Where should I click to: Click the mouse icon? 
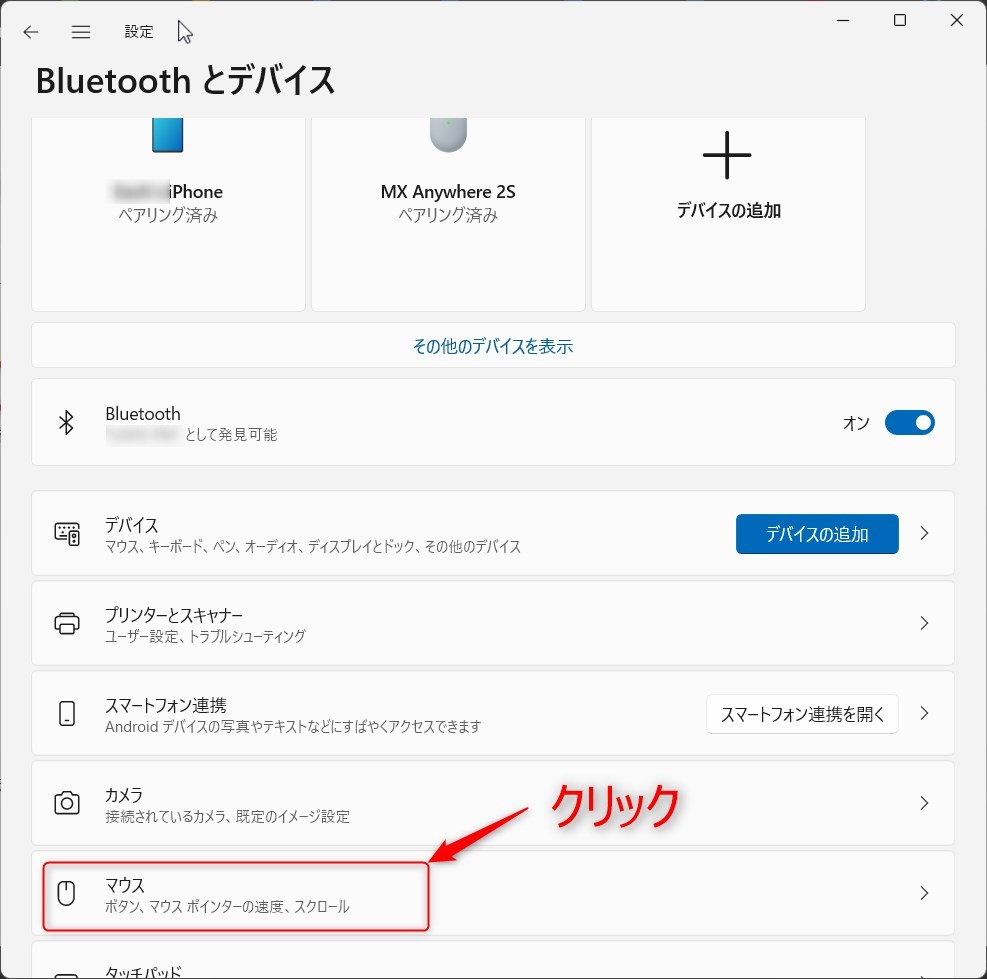pyautogui.click(x=66, y=893)
